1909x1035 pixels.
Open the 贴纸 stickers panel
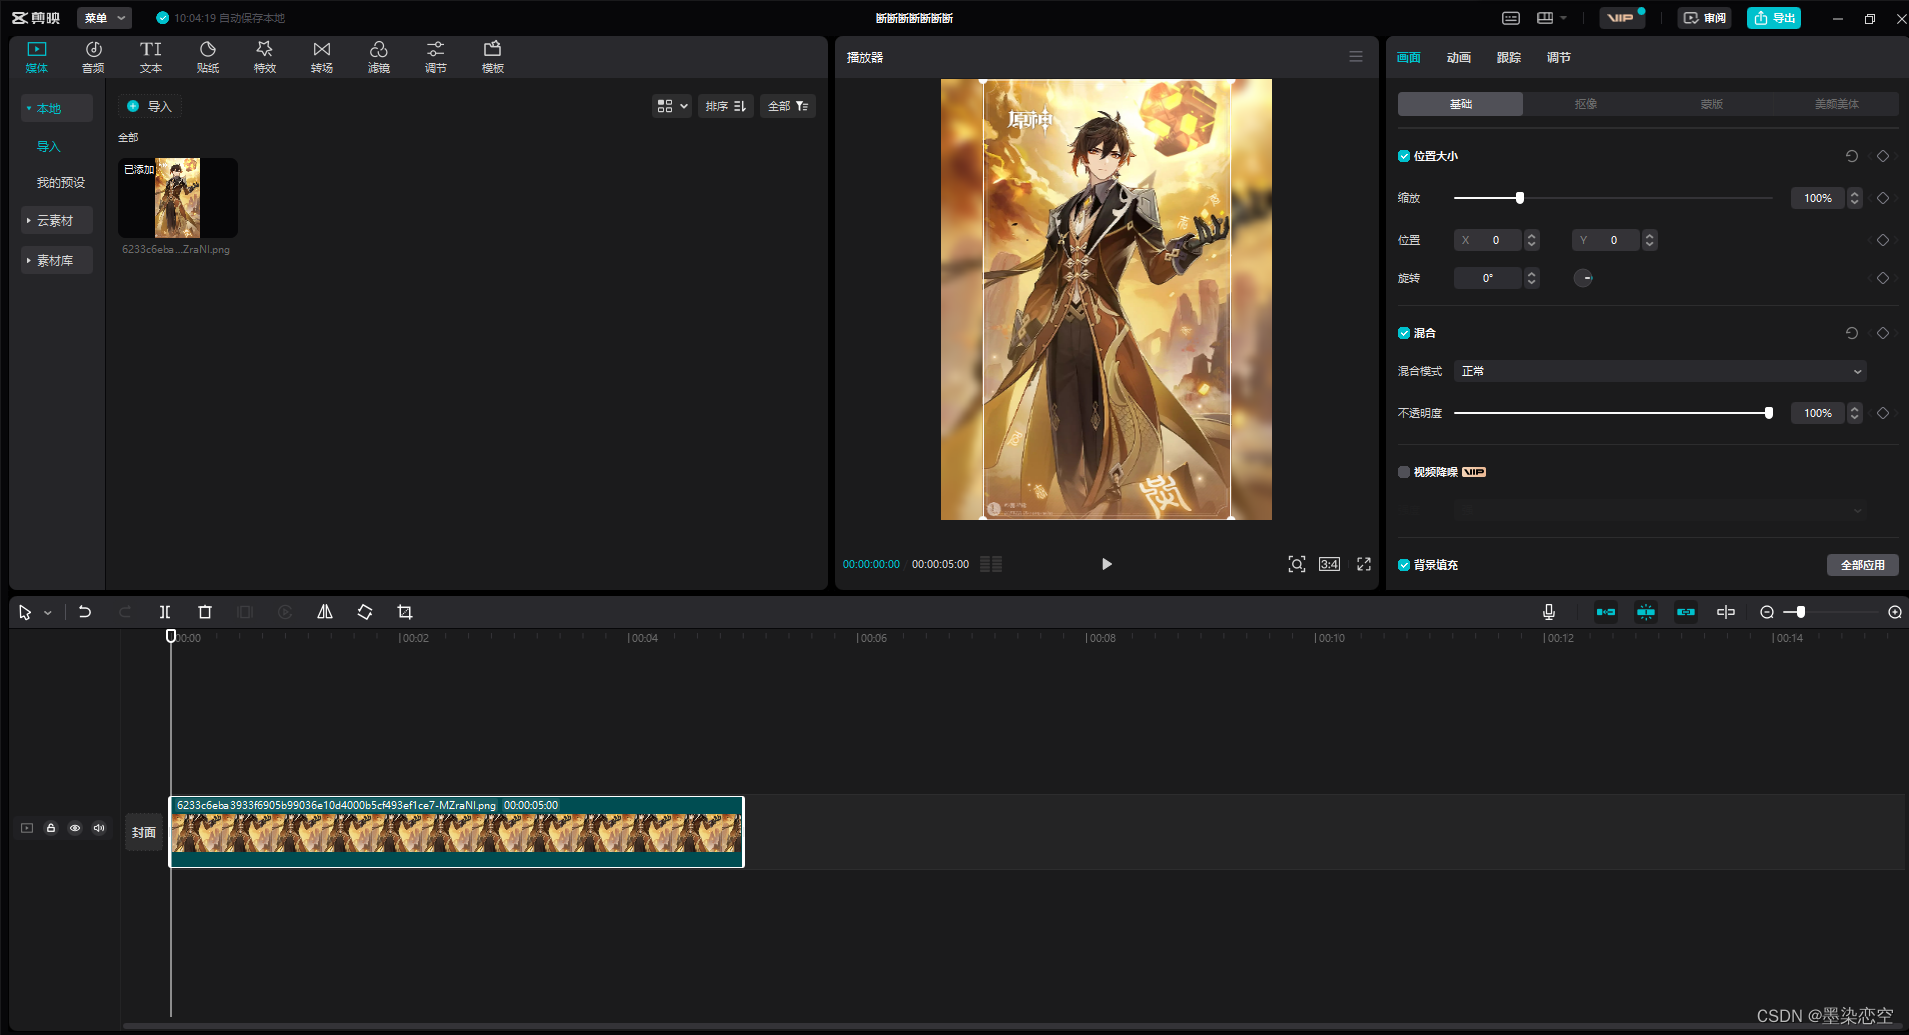pyautogui.click(x=208, y=57)
